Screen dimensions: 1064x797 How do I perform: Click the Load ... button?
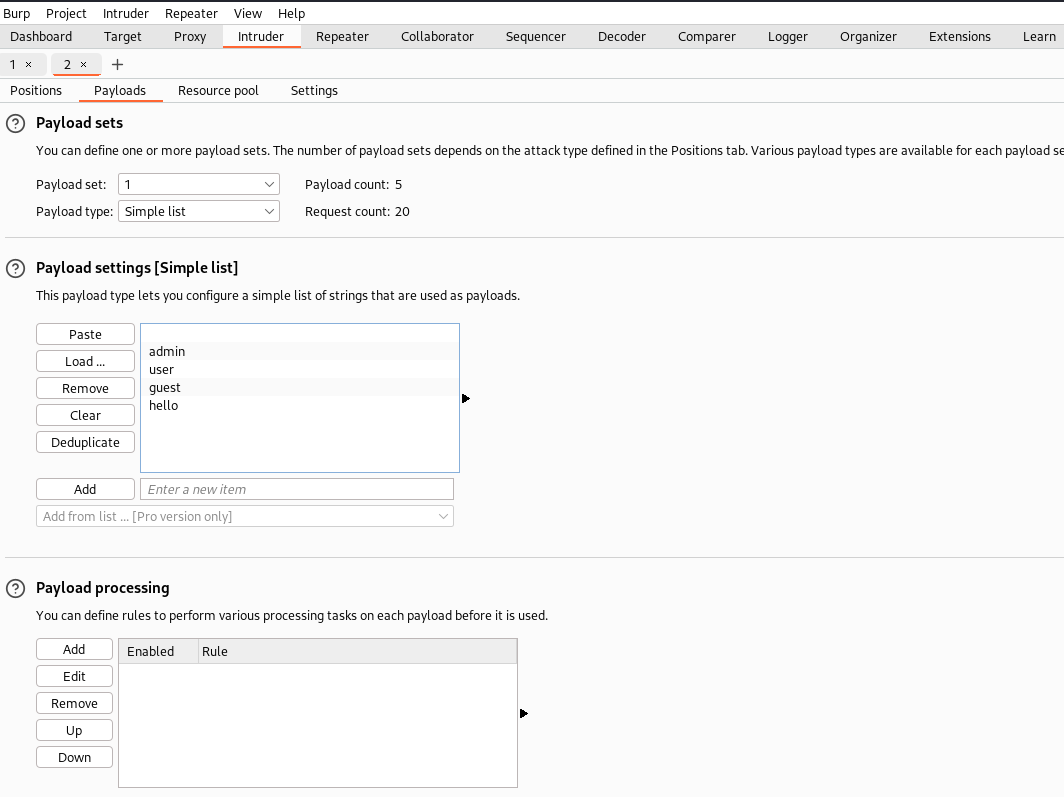pos(86,362)
